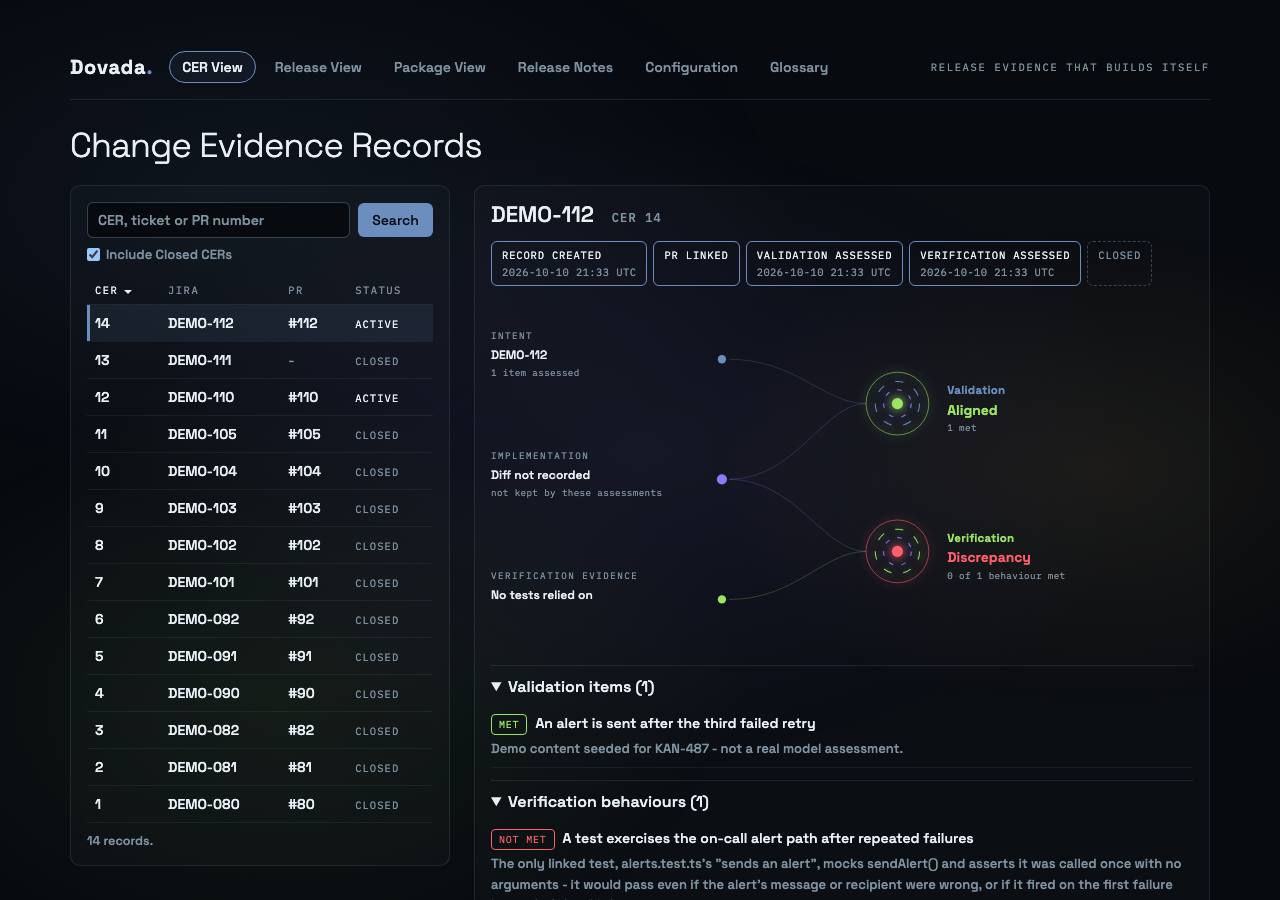
Task: Toggle Include Closed CERs checkbox
Action: coord(94,255)
